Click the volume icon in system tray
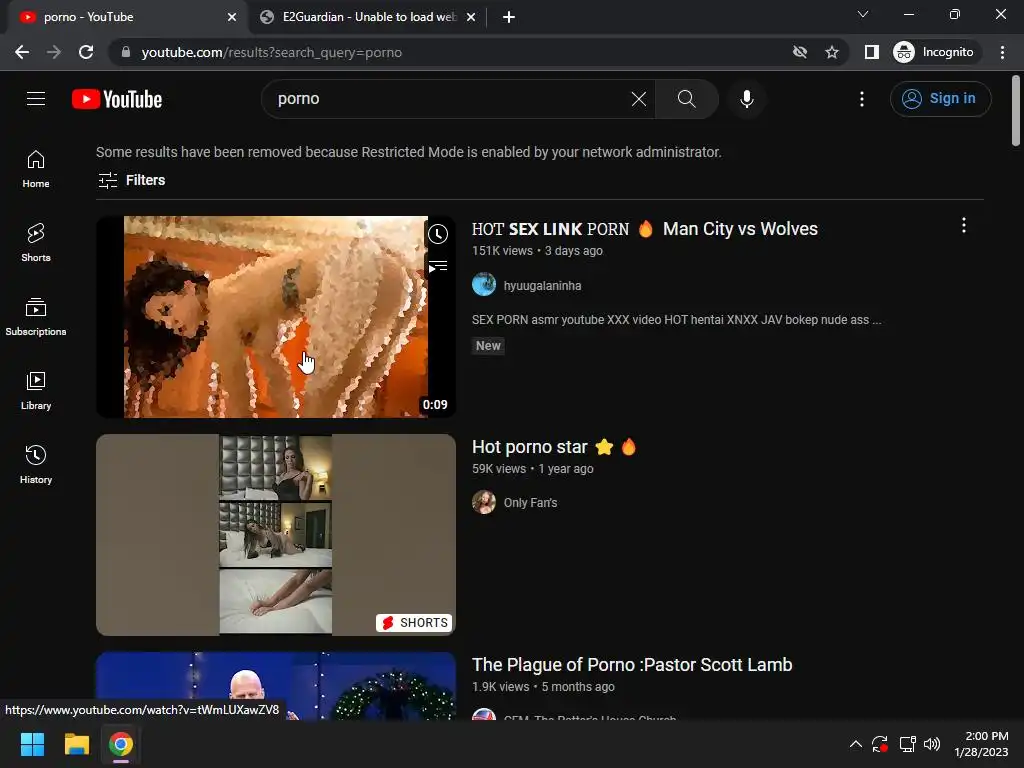This screenshot has width=1024, height=768. coord(932,744)
